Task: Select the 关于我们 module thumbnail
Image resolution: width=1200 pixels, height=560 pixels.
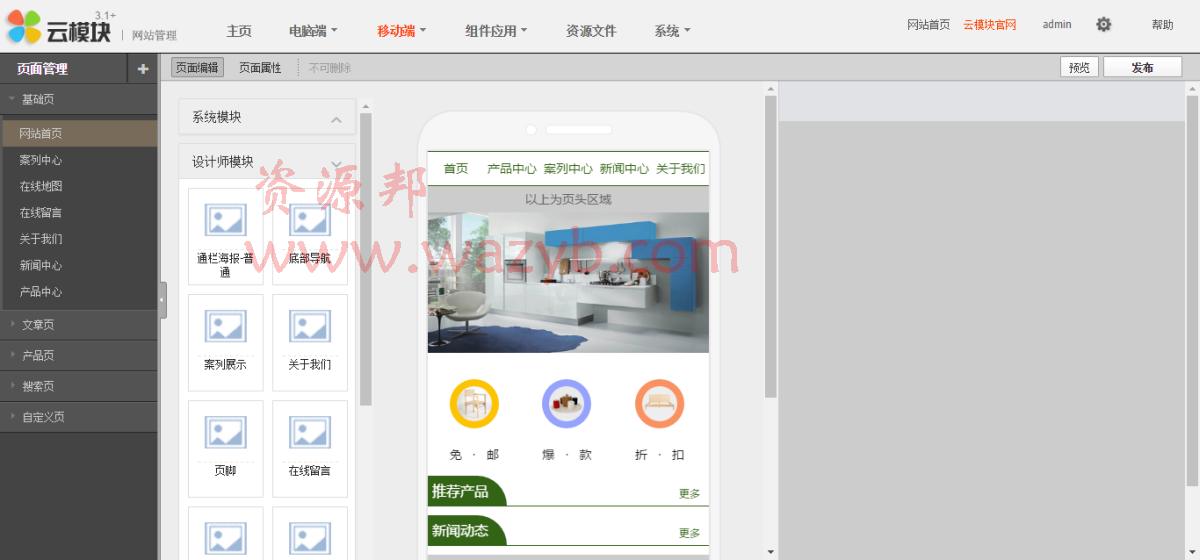Action: 310,343
